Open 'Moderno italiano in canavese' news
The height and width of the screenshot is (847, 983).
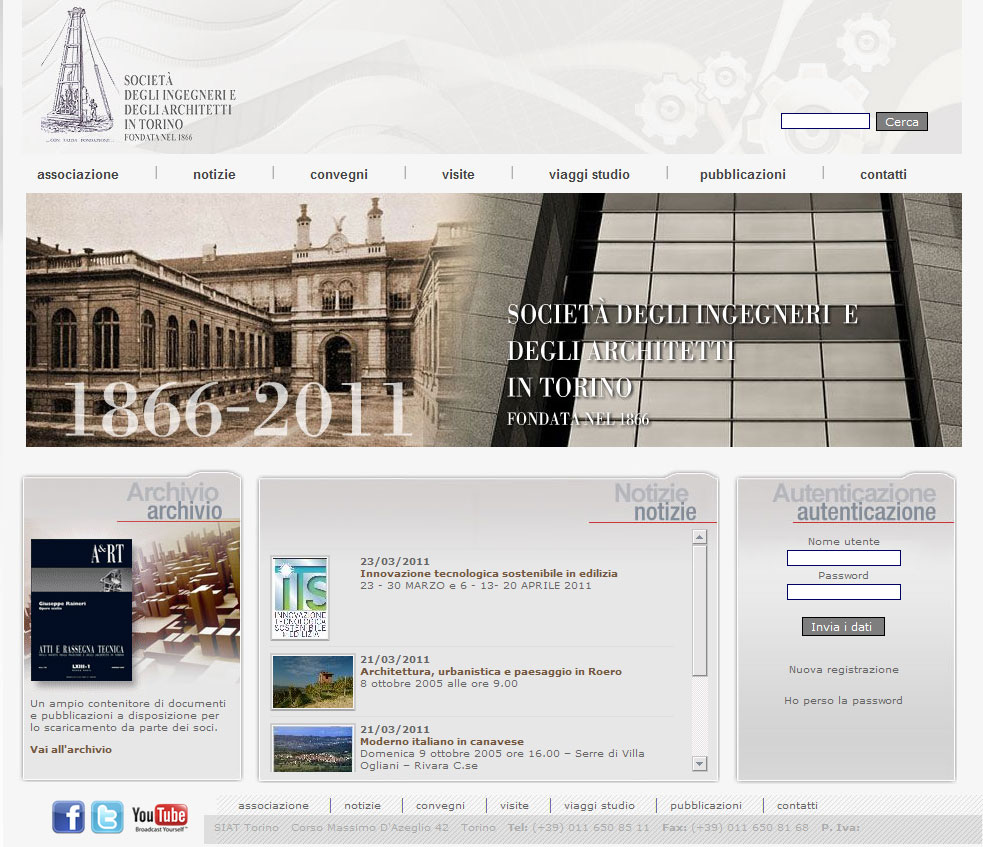(441, 742)
